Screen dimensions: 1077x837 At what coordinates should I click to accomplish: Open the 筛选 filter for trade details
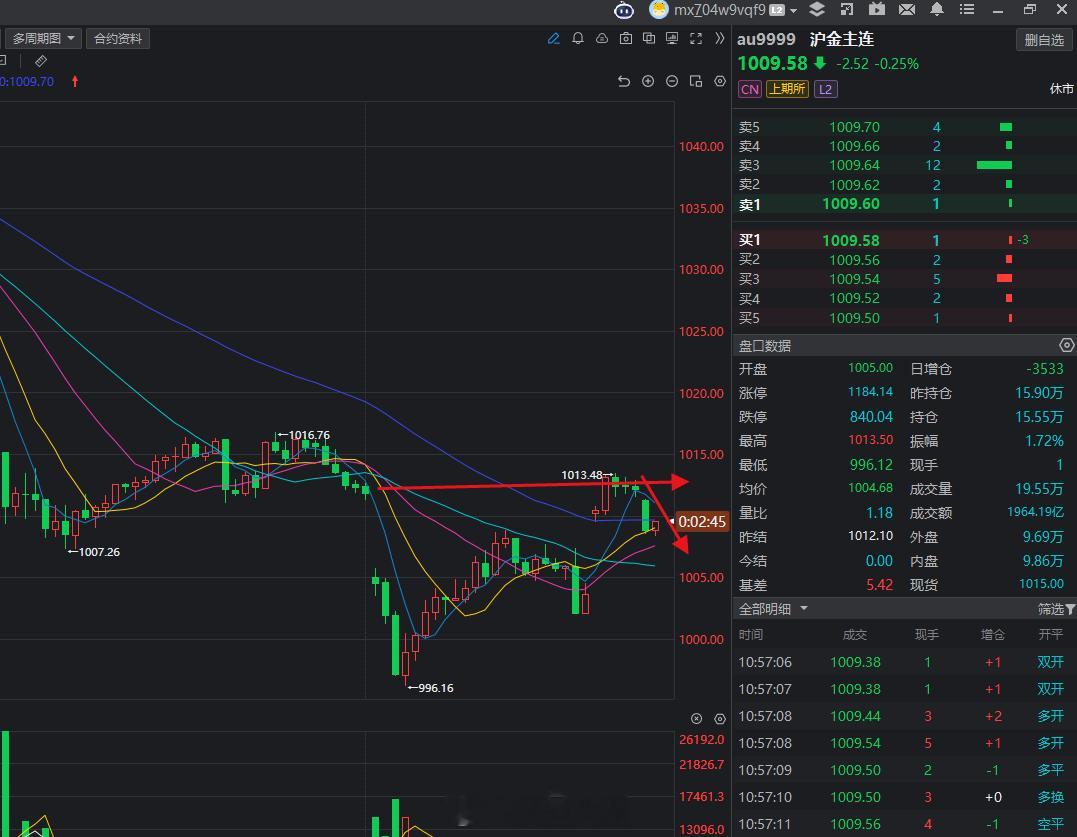pyautogui.click(x=1055, y=608)
